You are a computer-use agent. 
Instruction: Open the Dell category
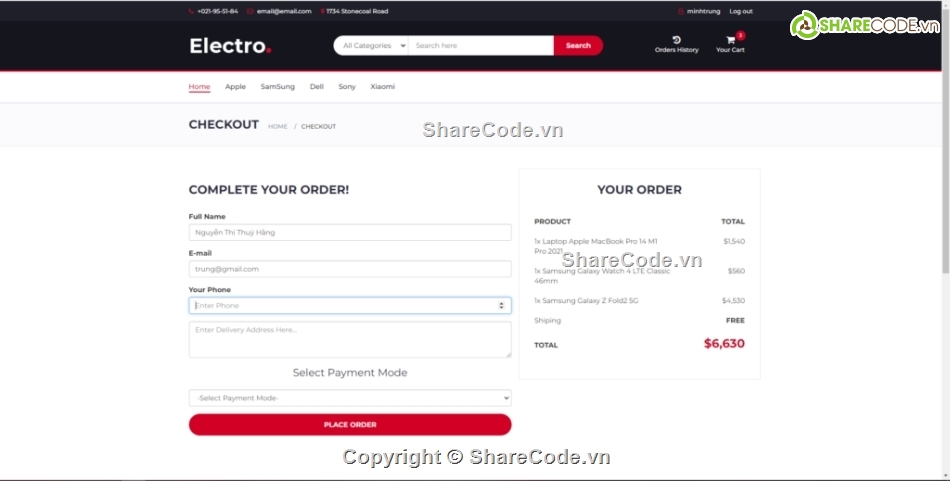(317, 87)
